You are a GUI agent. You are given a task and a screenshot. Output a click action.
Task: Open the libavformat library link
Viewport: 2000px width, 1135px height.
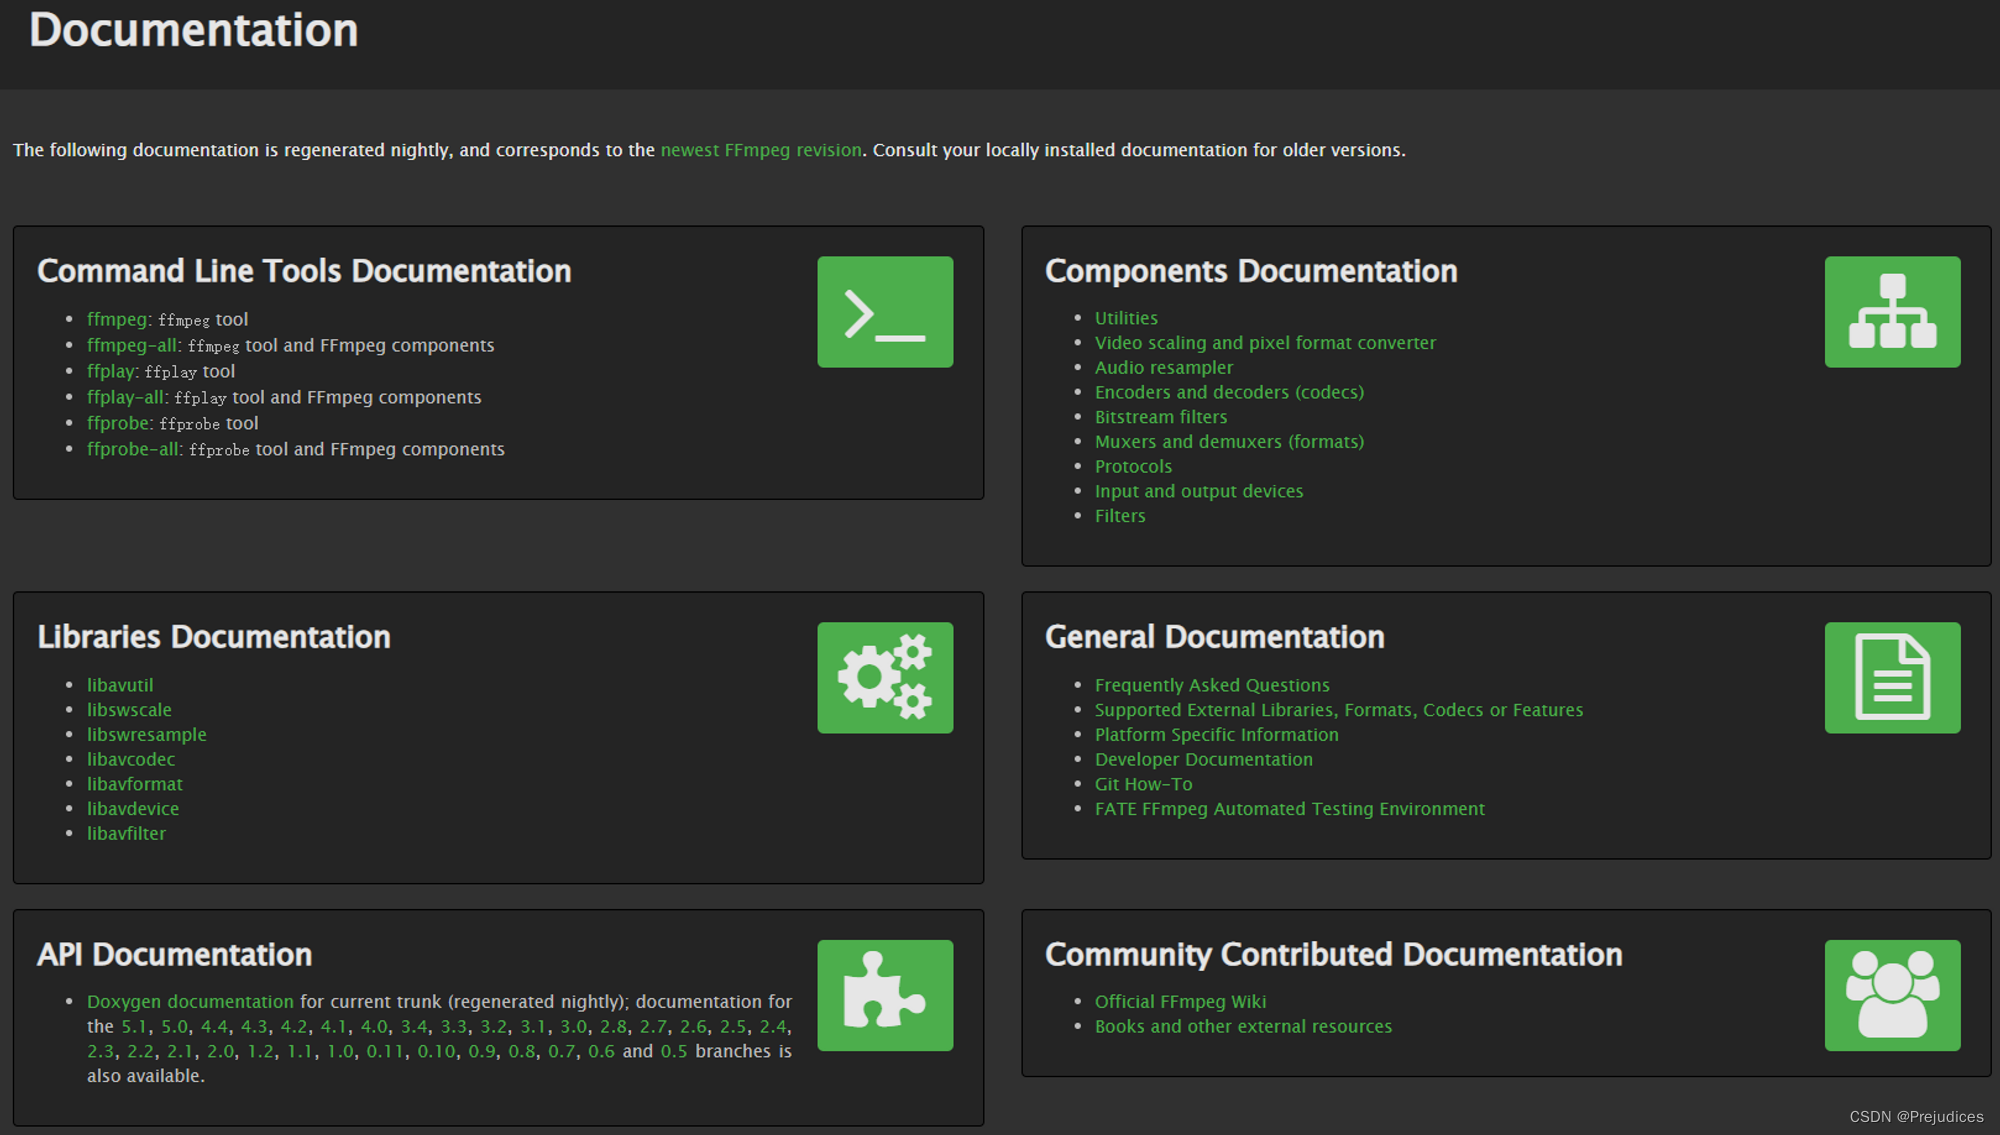click(135, 784)
